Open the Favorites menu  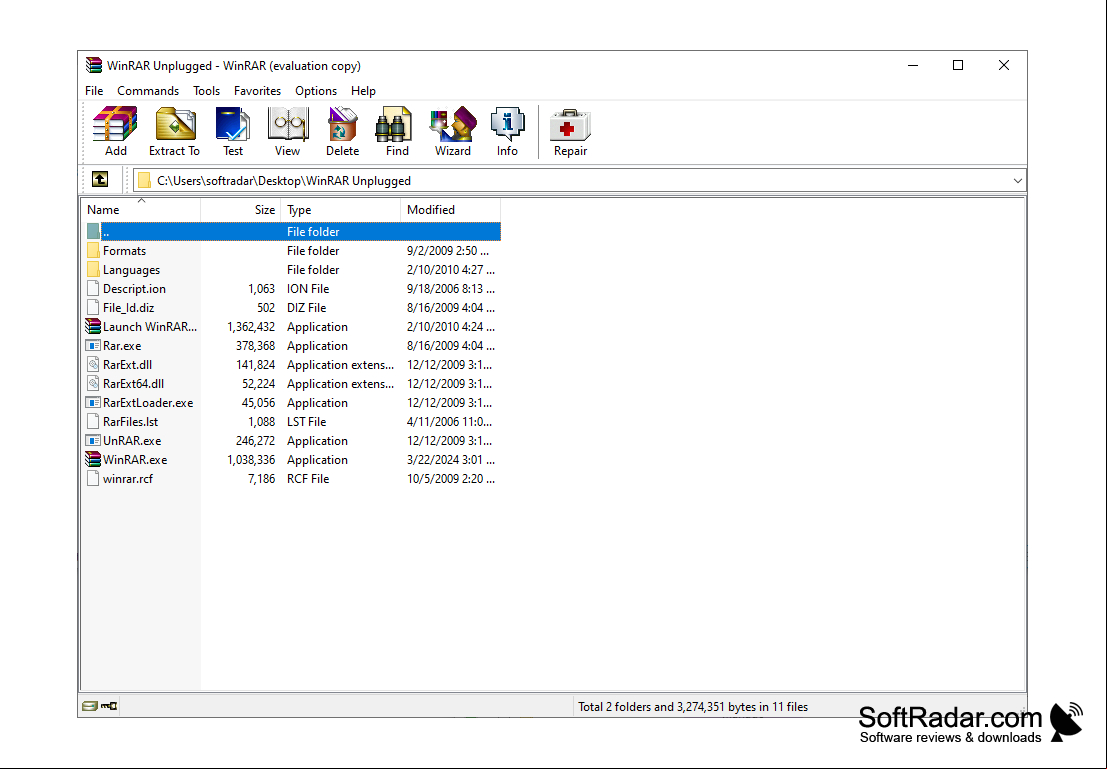point(258,90)
